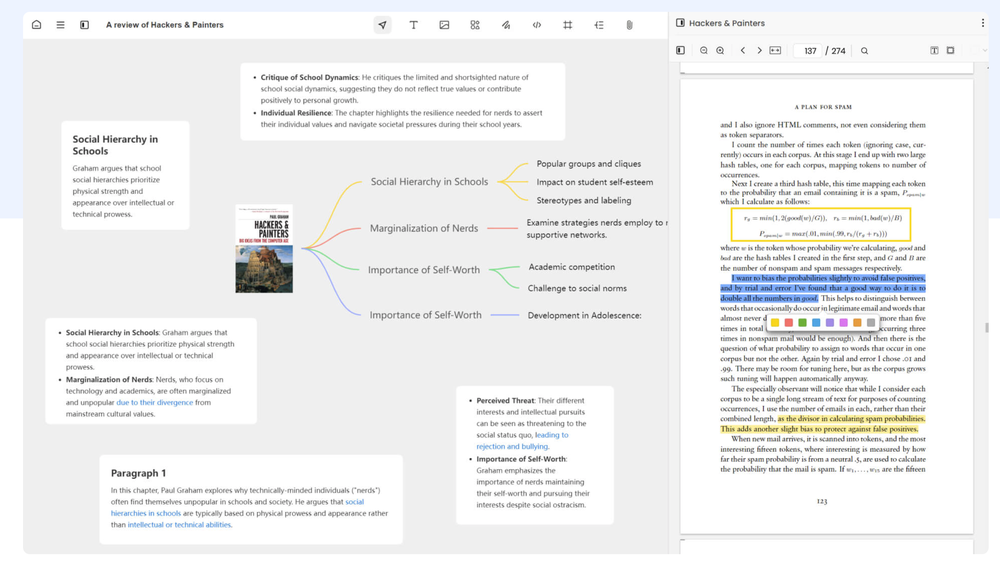Expand the faint dropdown in PDF toolbar
The width and height of the screenshot is (1000, 566).
984,50
